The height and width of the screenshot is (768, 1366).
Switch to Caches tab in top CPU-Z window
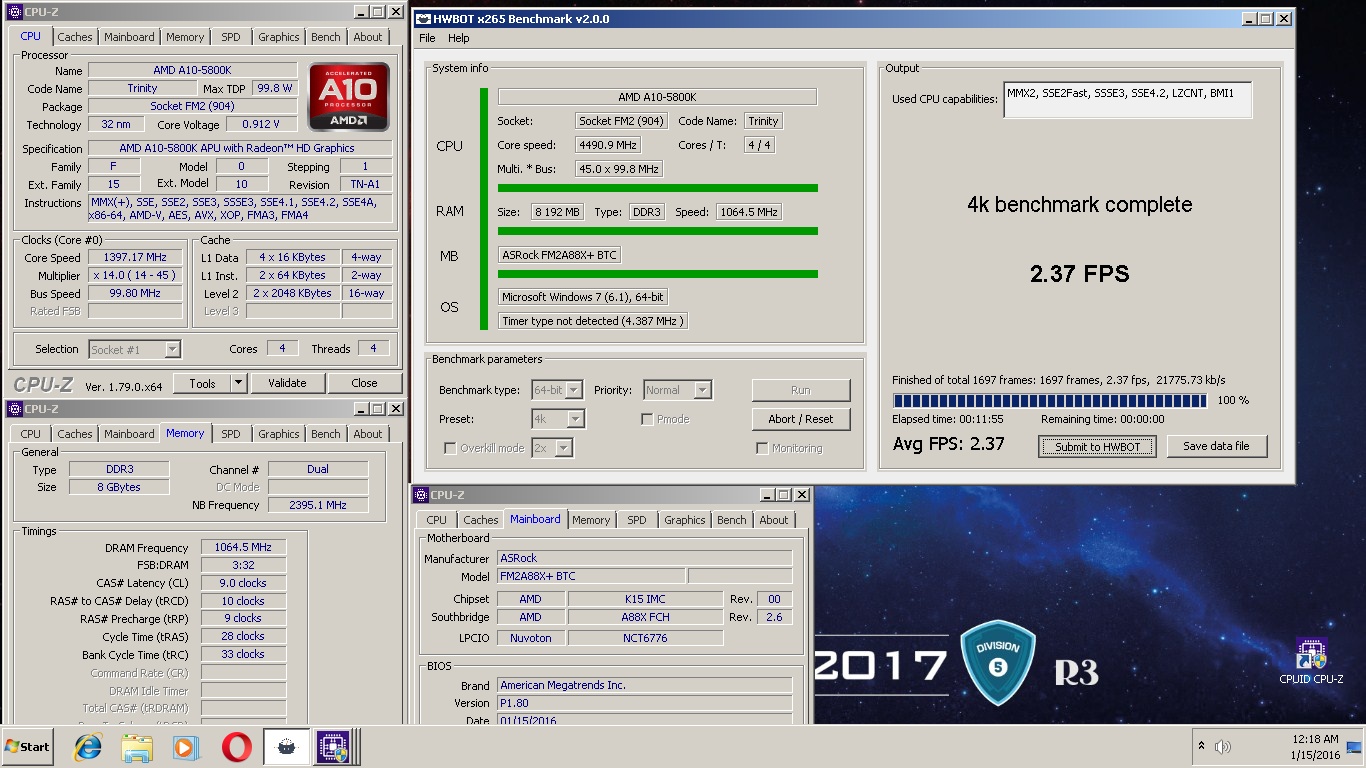point(75,37)
